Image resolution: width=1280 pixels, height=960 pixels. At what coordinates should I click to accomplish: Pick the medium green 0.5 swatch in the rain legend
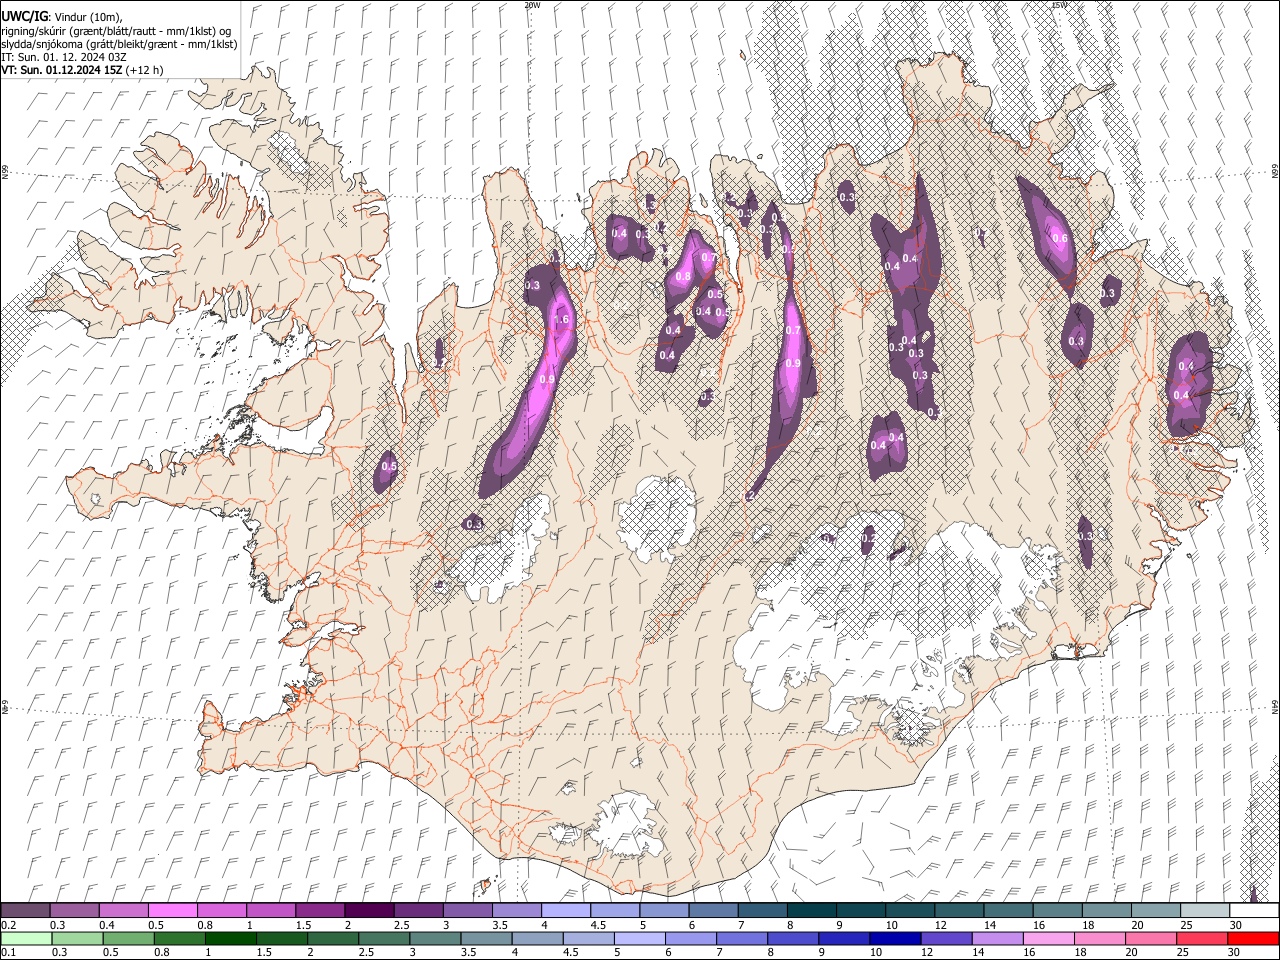[x=128, y=938]
